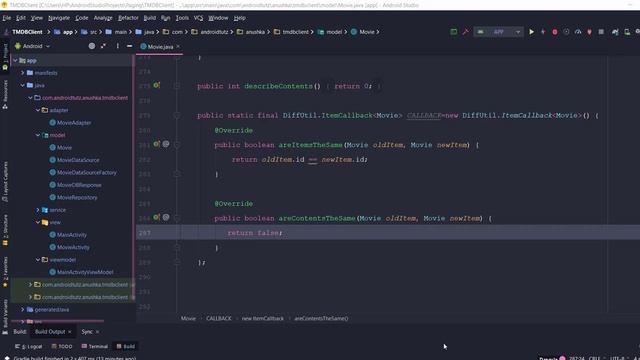Click the Make Project hammer icon
The height and width of the screenshot is (360, 640).
coord(465,32)
